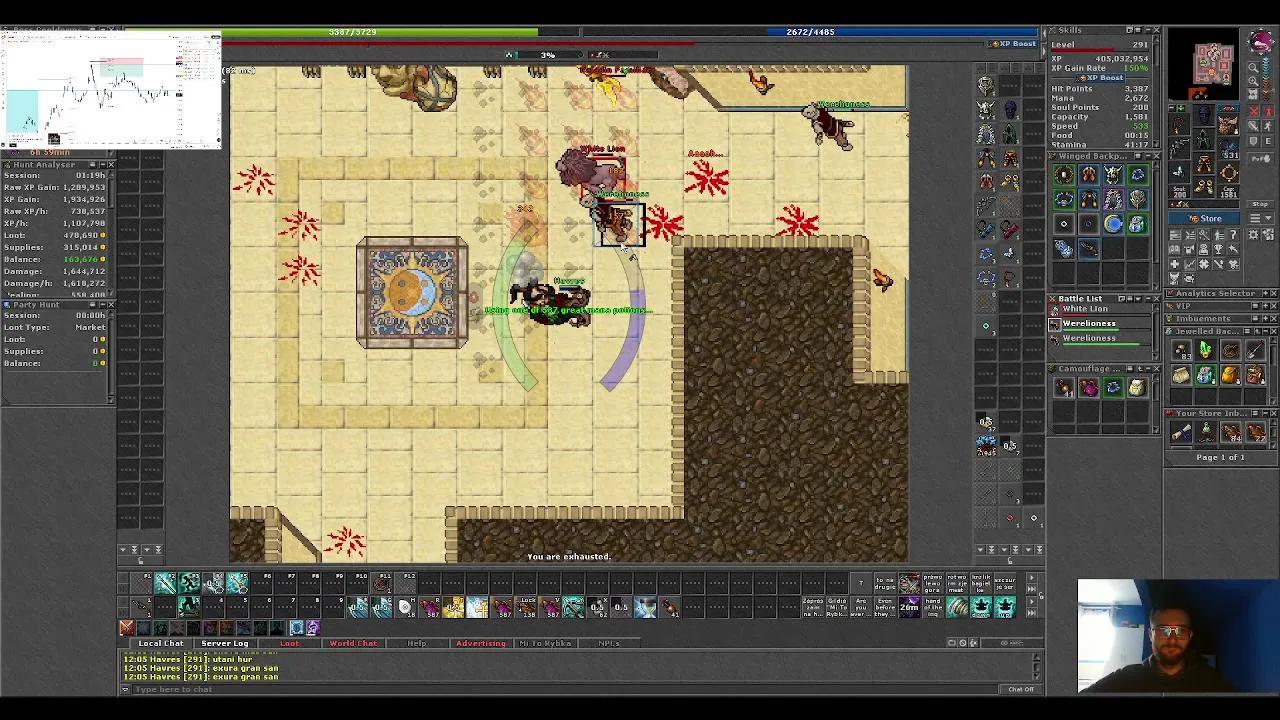Use the shovel in the Jewelled Backpack

[1255, 350]
